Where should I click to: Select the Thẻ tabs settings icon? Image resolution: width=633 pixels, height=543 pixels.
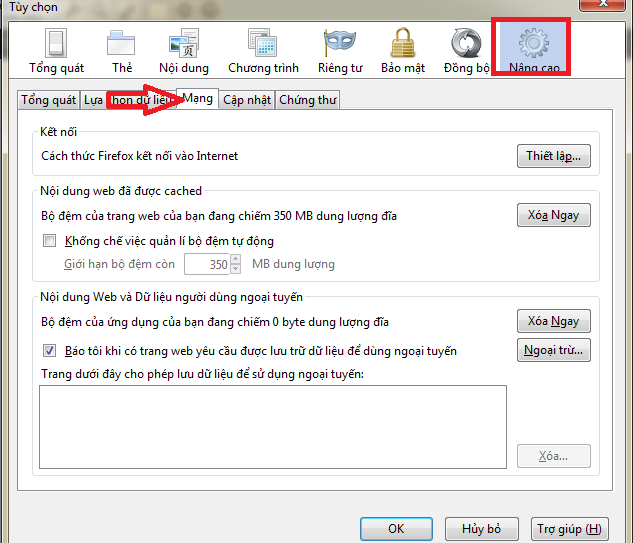(122, 50)
